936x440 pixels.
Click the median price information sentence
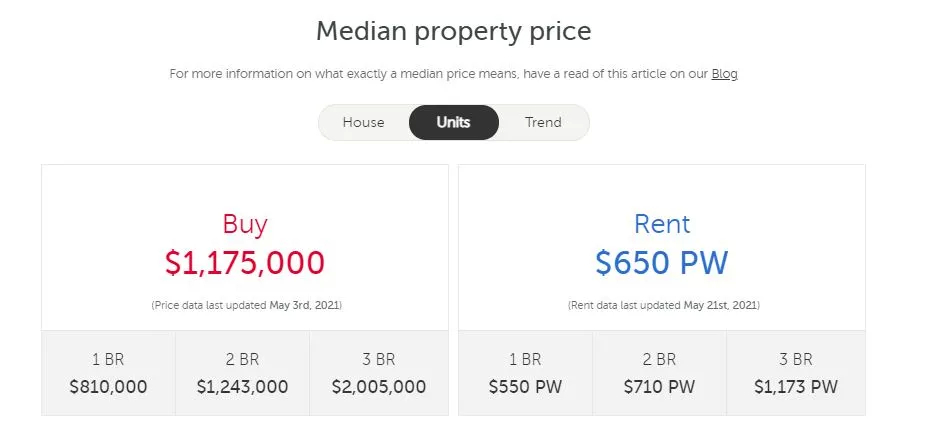(454, 74)
